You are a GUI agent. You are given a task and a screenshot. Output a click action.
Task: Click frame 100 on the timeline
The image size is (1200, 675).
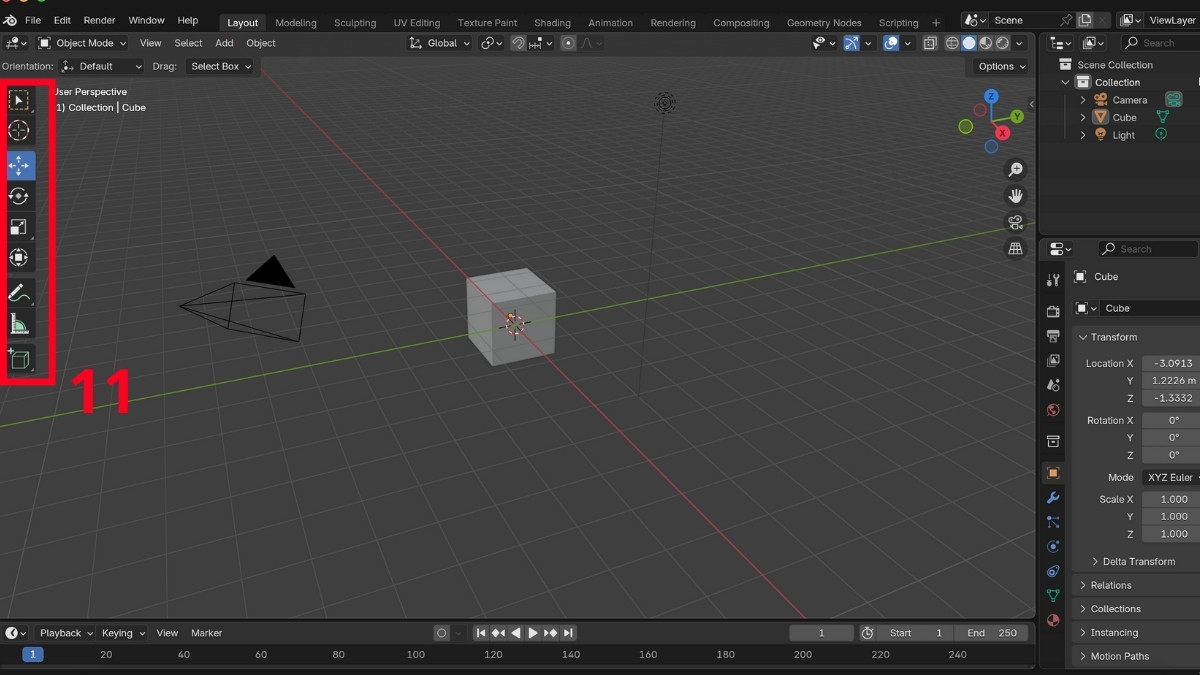pos(416,655)
